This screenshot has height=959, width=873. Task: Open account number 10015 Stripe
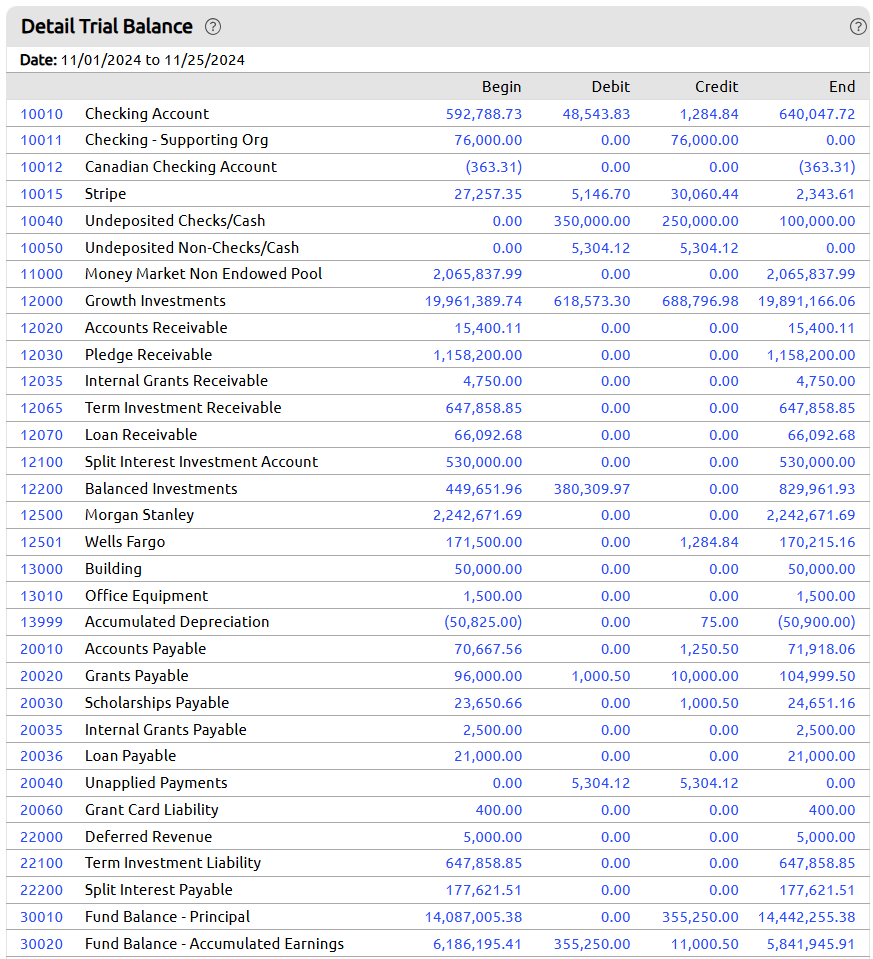[x=42, y=194]
